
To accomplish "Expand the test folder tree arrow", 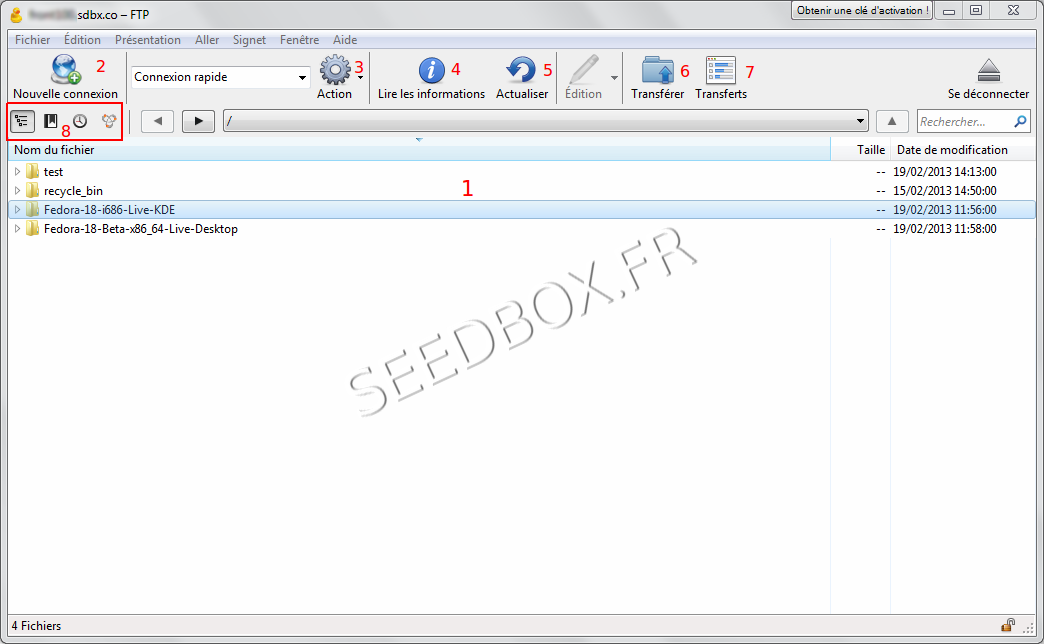I will [17, 172].
